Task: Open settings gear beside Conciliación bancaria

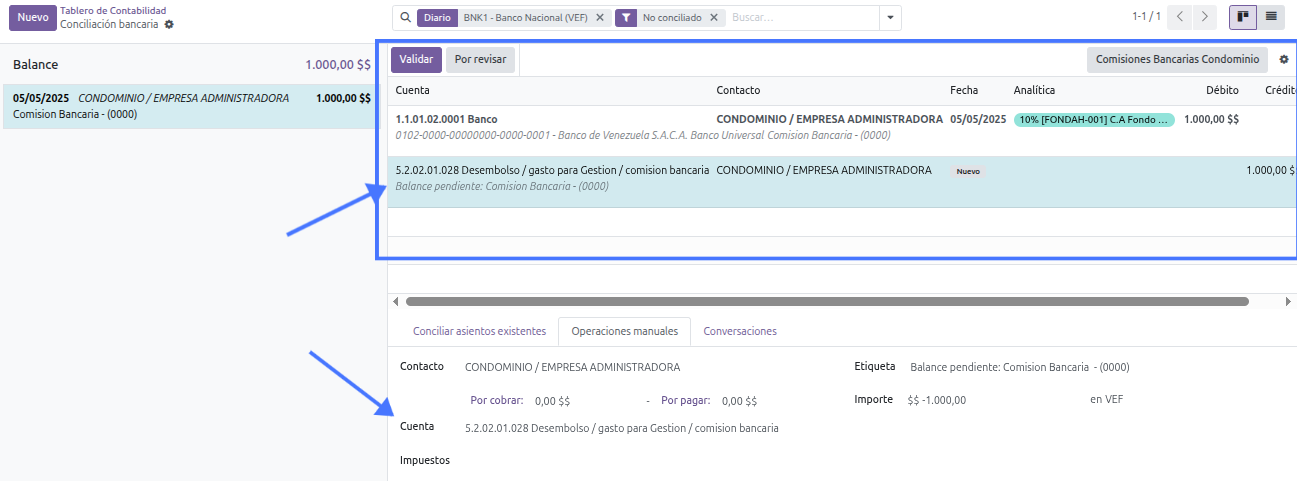Action: tap(169, 24)
